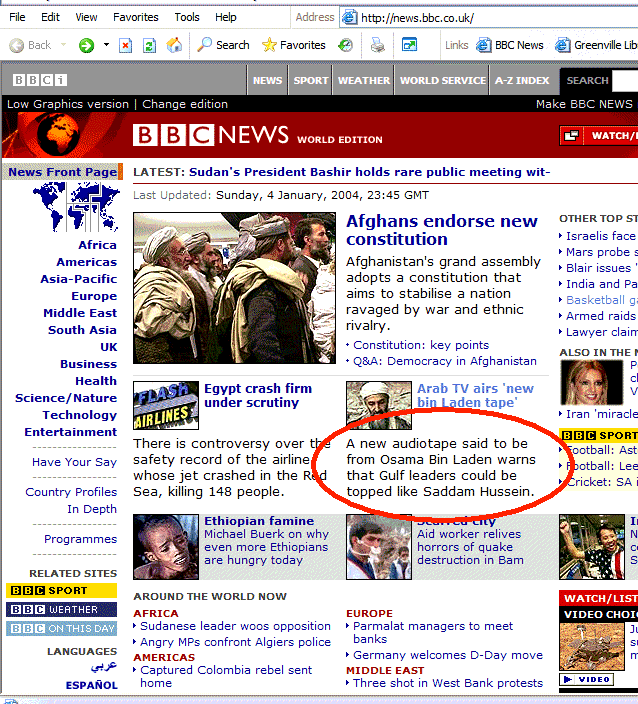
Task: Click the globe graphic in the BBC News banner
Action: (x=58, y=134)
